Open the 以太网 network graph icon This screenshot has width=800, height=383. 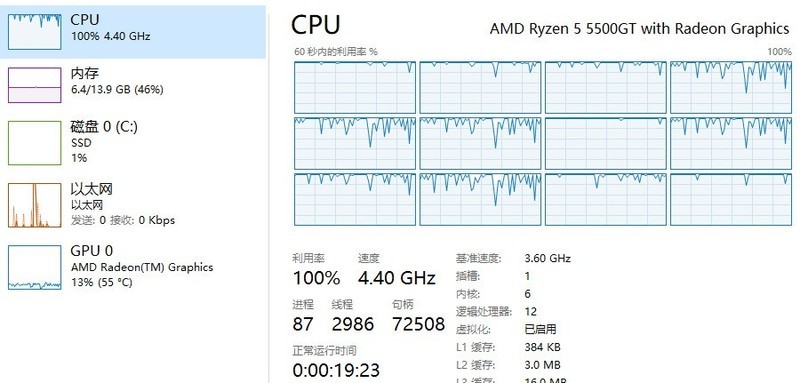[x=35, y=205]
